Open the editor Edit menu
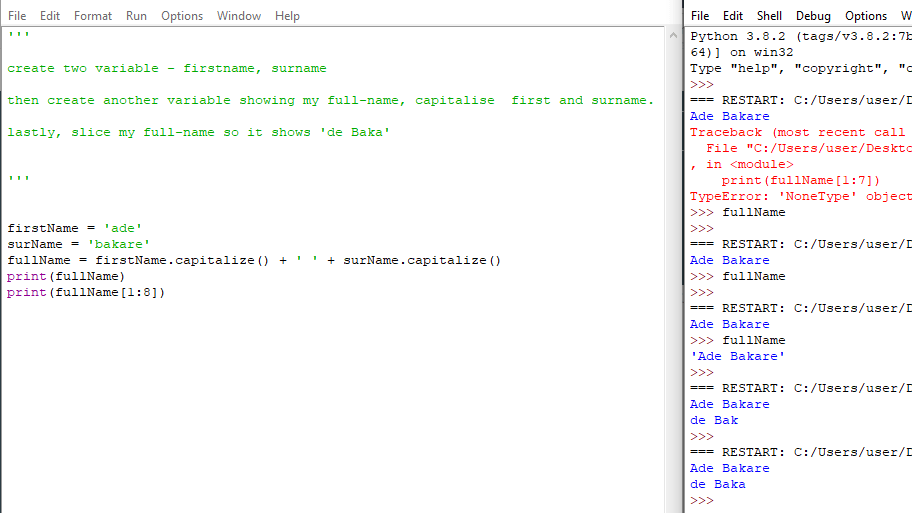 tap(49, 16)
